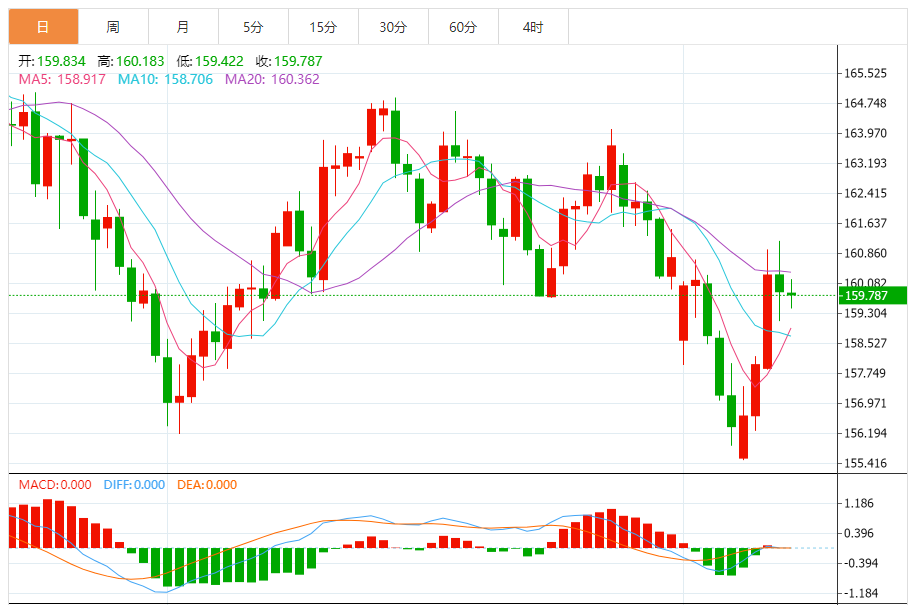This screenshot has height=605, width=913.
Task: Click the lowest red candlestick near 155.416
Action: tap(744, 437)
